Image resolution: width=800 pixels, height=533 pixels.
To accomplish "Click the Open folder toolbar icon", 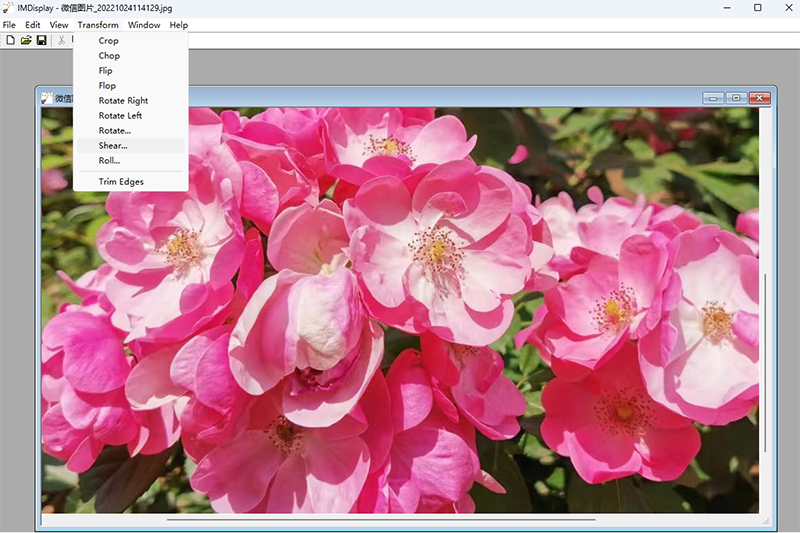I will click(26, 40).
